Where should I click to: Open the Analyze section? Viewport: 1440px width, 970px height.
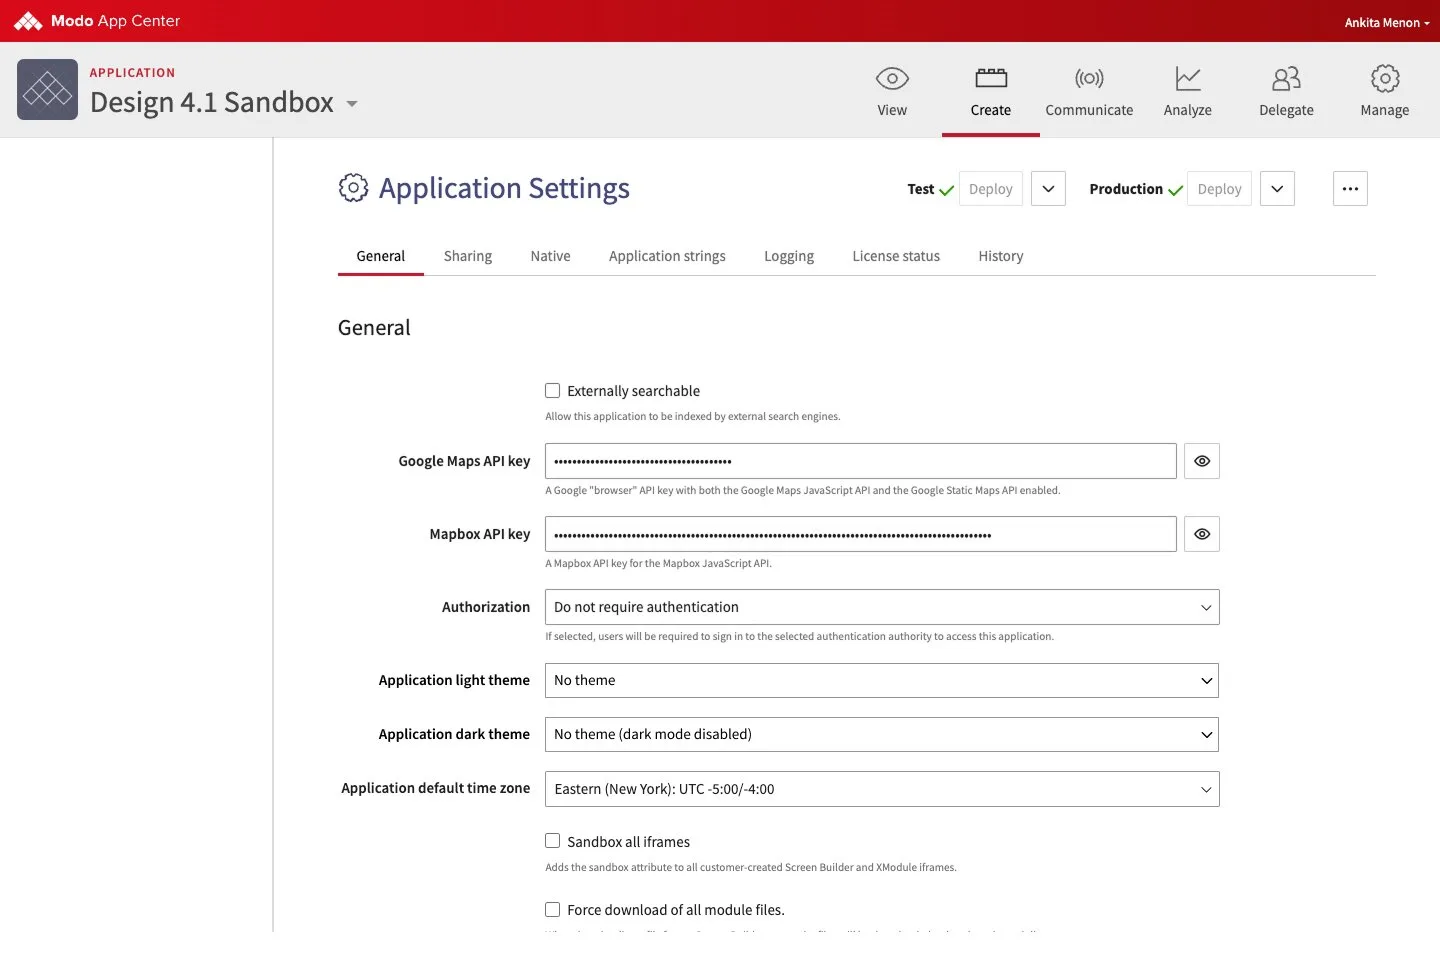coord(1187,91)
